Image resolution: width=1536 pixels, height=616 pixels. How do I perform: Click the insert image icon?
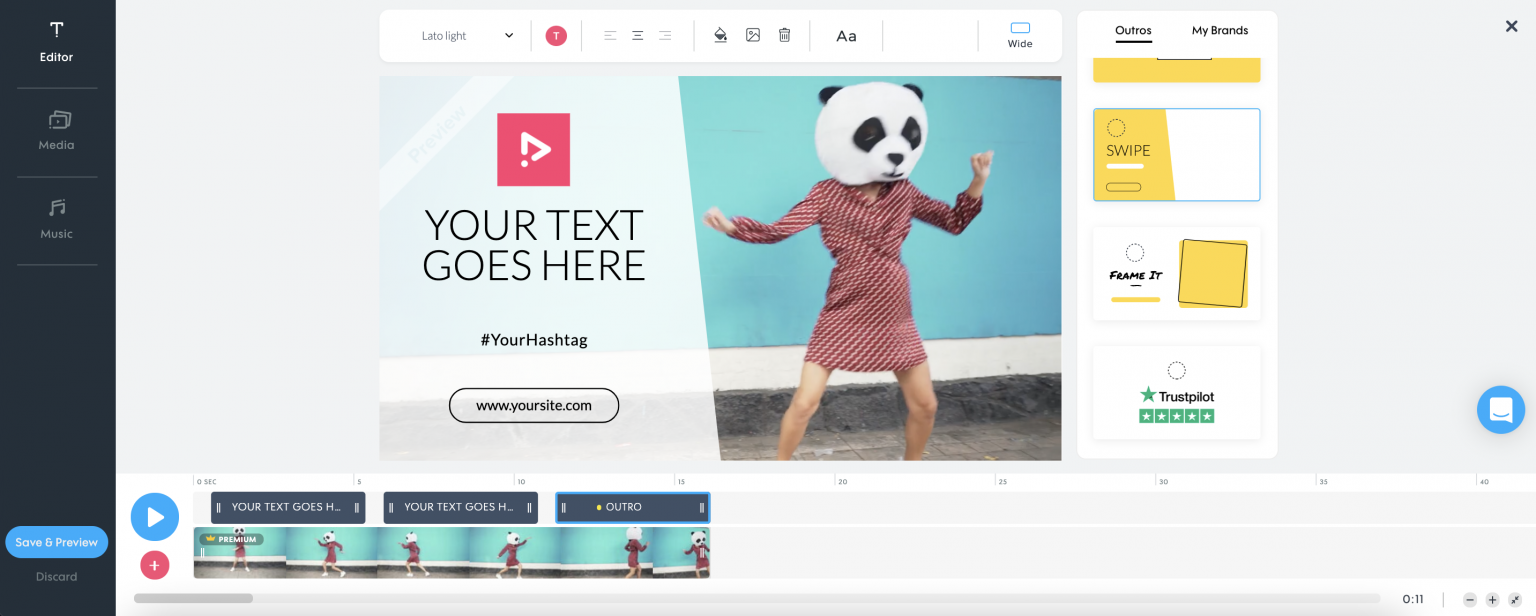[753, 36]
